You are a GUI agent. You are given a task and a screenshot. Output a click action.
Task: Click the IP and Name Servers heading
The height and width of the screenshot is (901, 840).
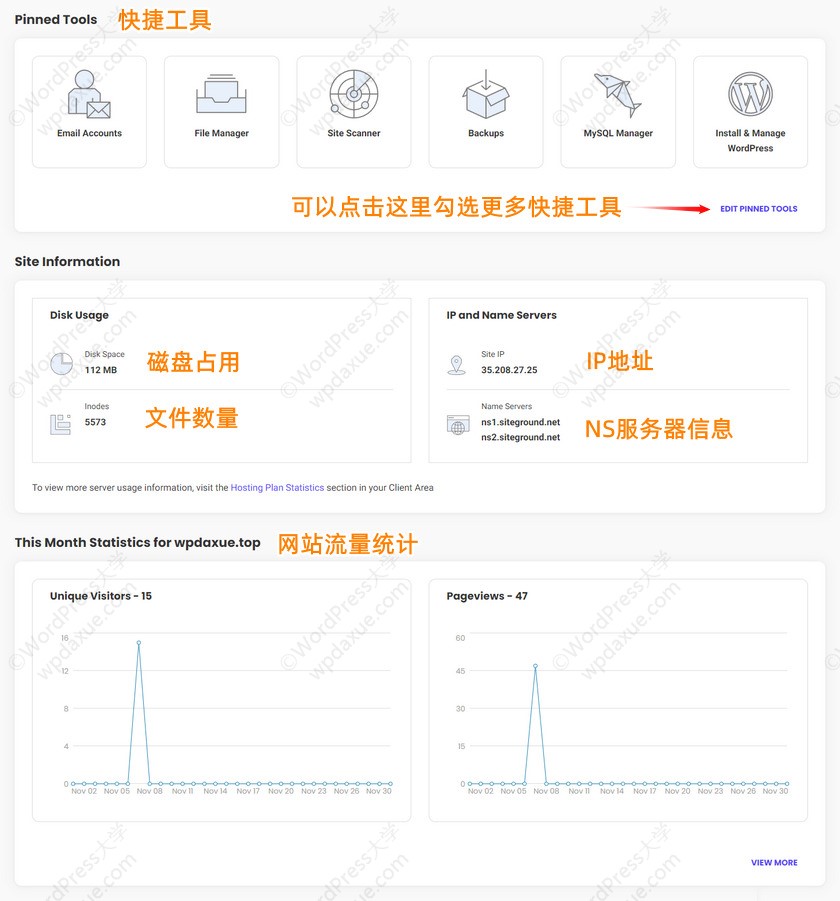coord(502,315)
